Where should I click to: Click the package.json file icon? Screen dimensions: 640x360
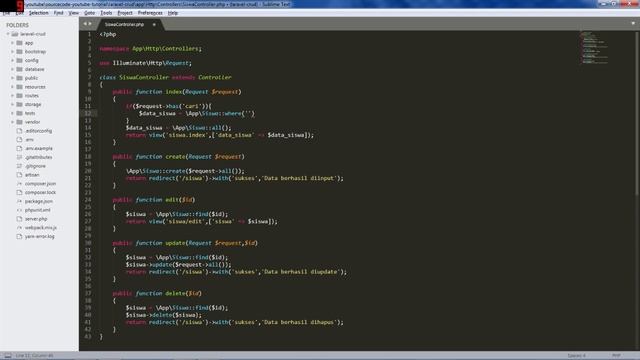19,201
